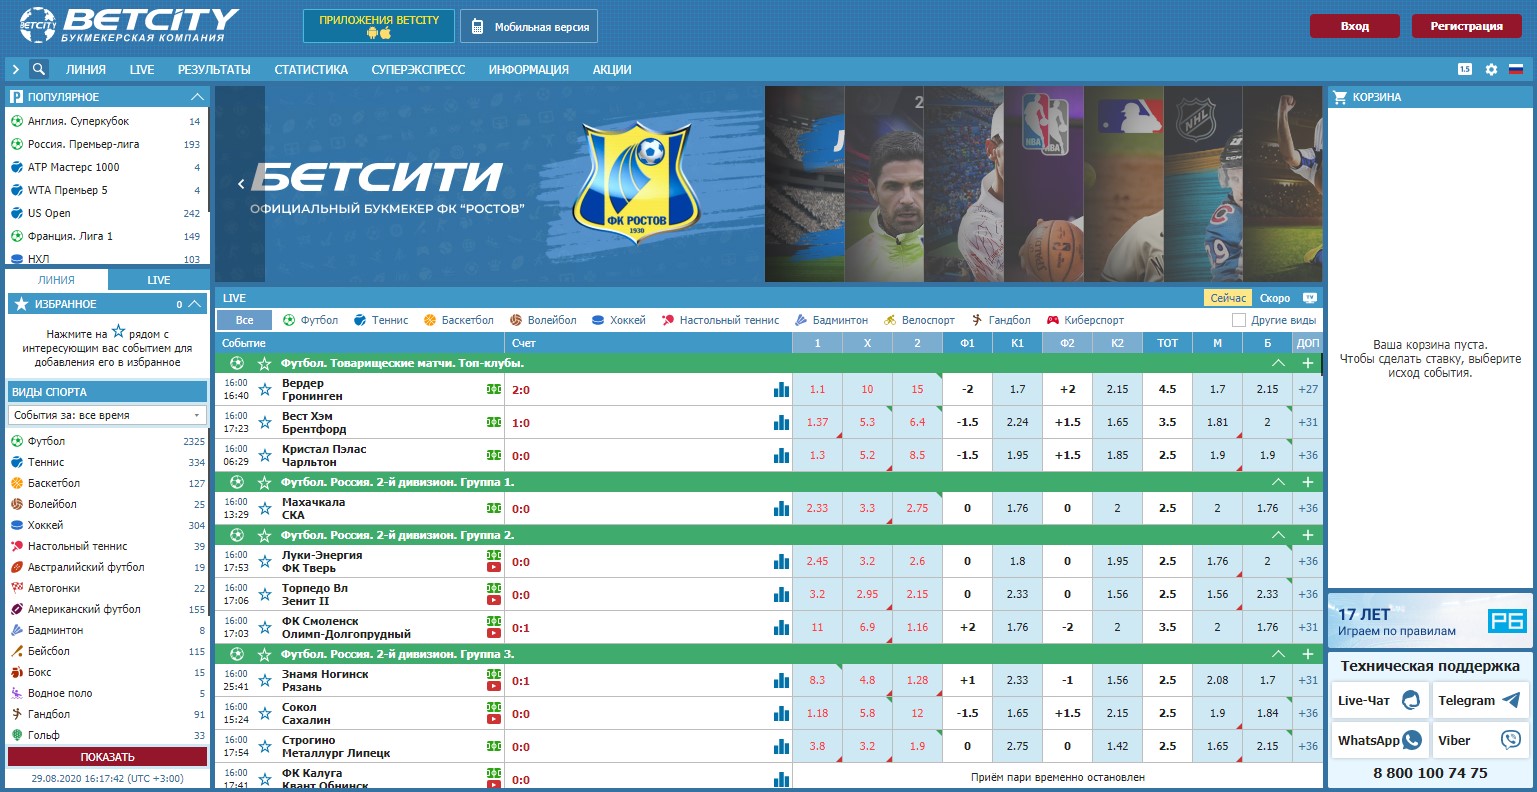
Task: Open statistics chart for Вердер Гронинген
Action: tap(781, 389)
